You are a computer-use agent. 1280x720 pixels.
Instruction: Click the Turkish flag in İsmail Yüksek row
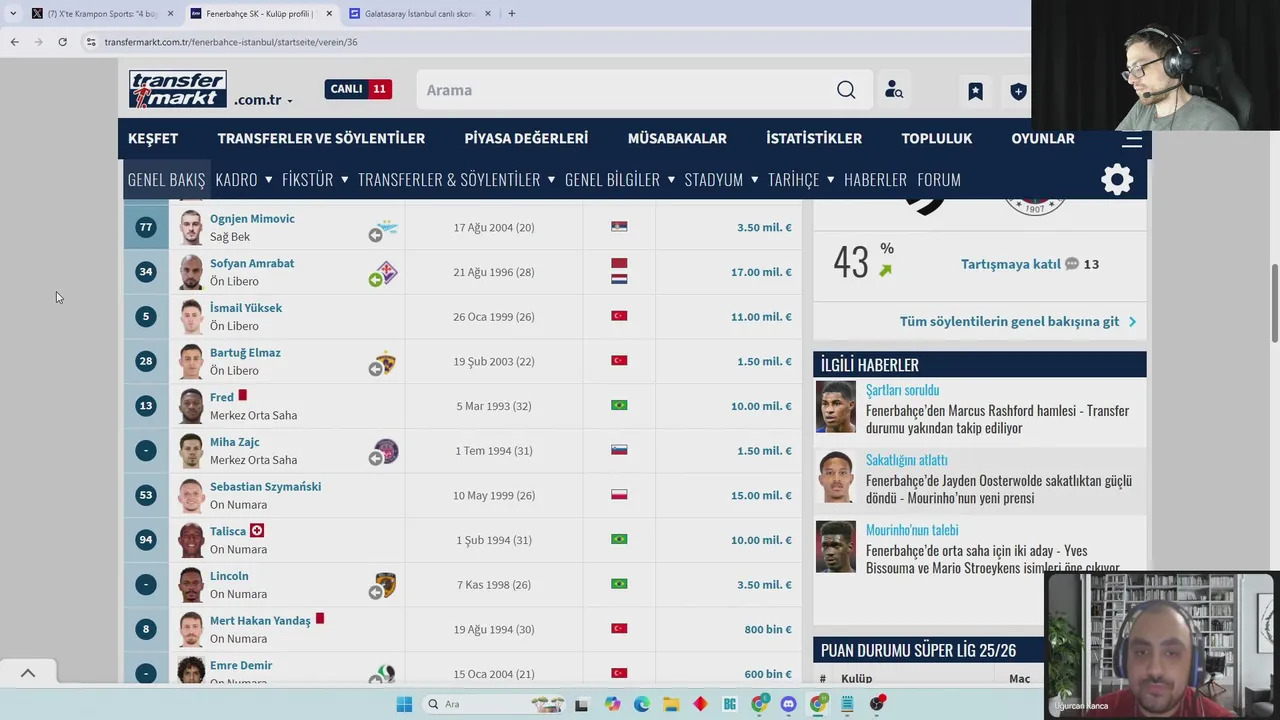coord(619,316)
